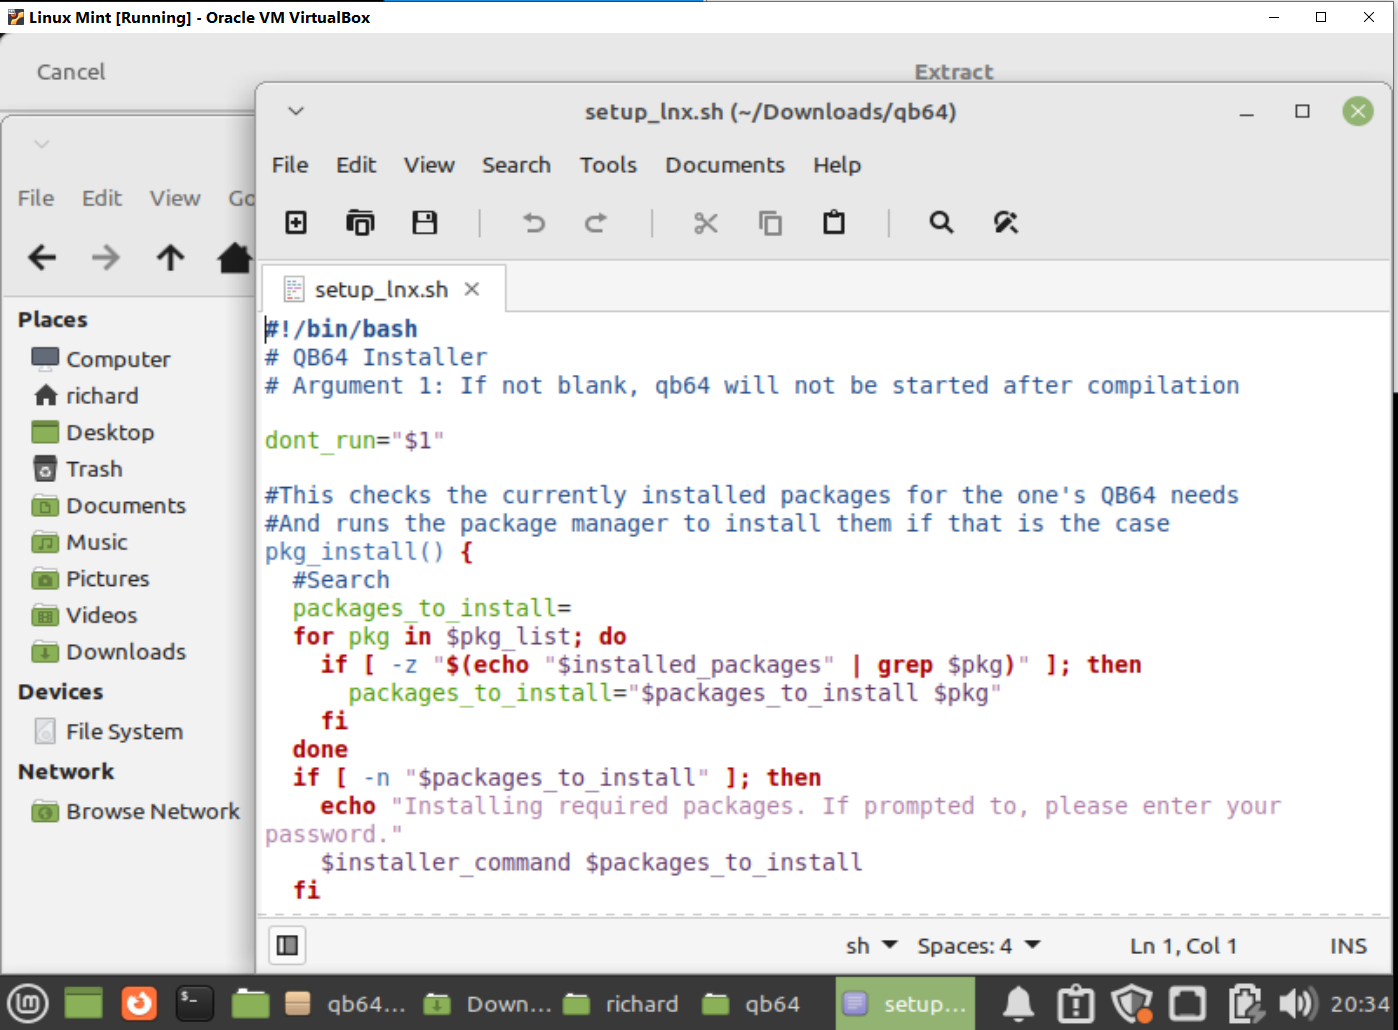The height and width of the screenshot is (1030, 1398).
Task: Open the volume control in tray
Action: click(1298, 1003)
